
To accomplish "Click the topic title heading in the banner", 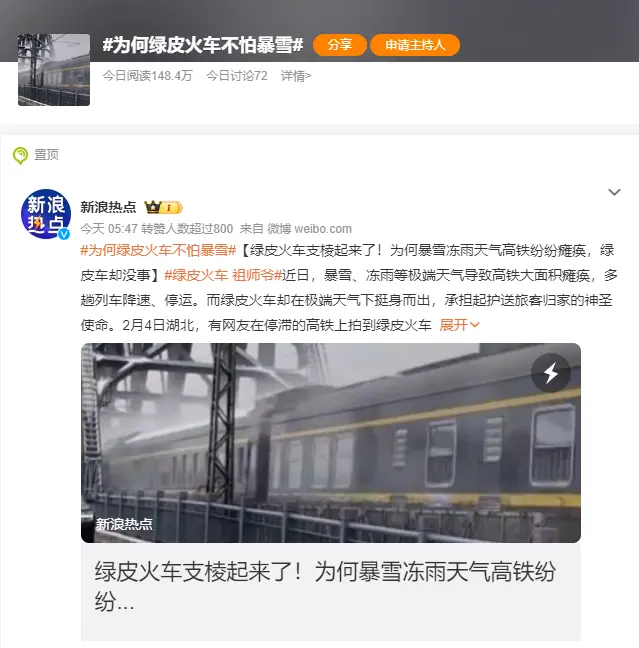I will (x=203, y=45).
